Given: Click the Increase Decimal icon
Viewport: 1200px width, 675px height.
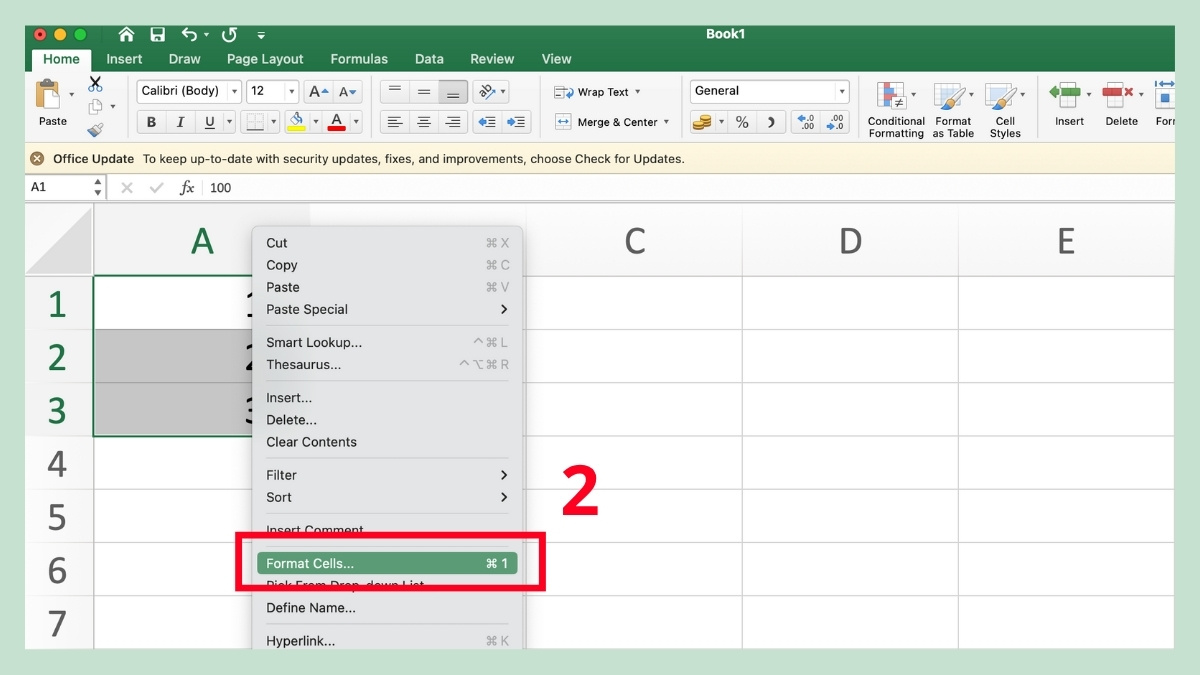Looking at the screenshot, I should [x=806, y=122].
